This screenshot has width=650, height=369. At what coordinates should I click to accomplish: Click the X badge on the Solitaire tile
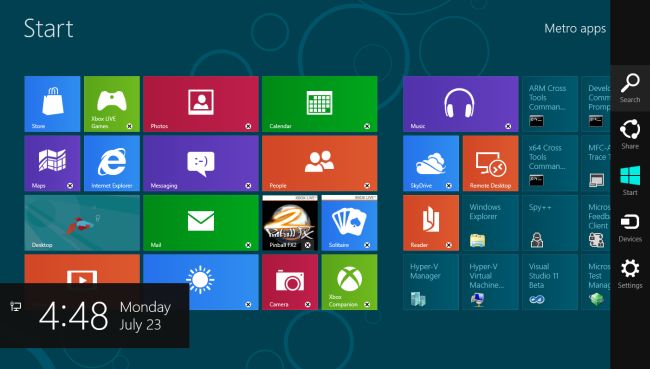pos(367,245)
